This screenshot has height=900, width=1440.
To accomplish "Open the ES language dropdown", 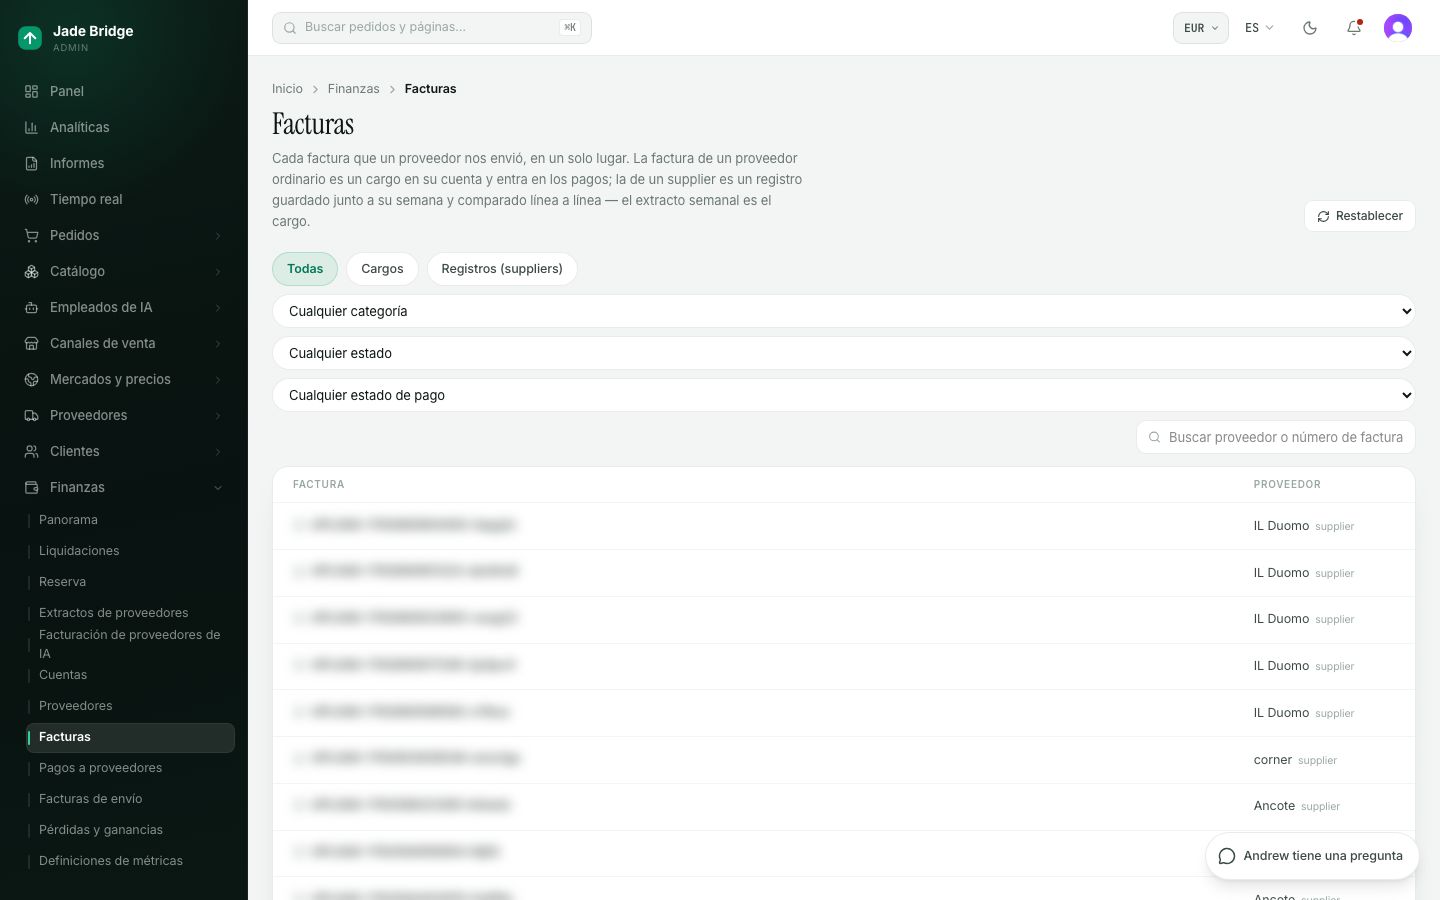I will click(x=1259, y=28).
